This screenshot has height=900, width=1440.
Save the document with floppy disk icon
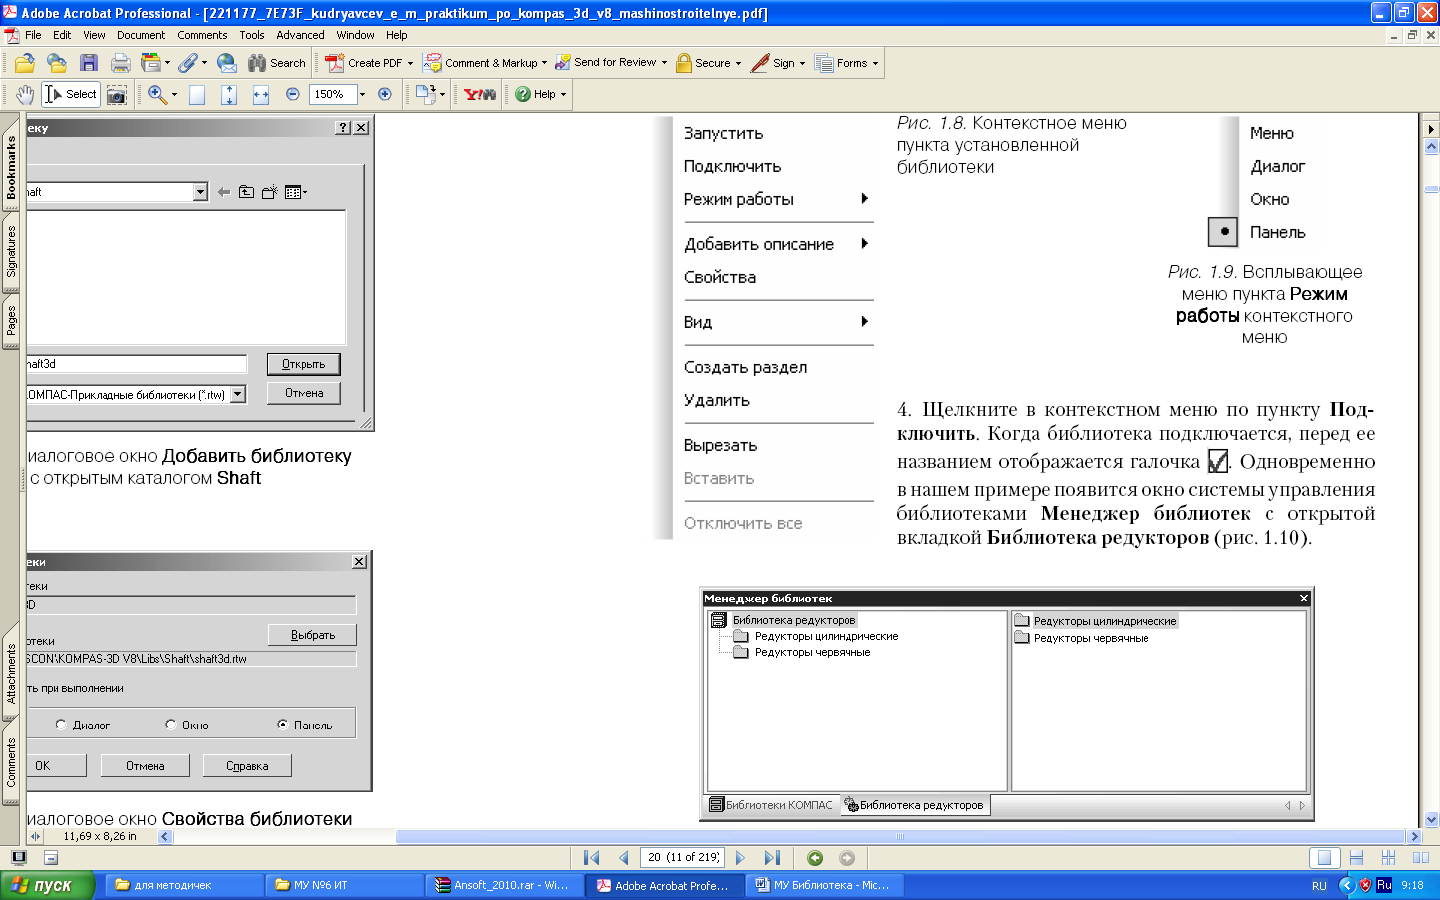89,63
